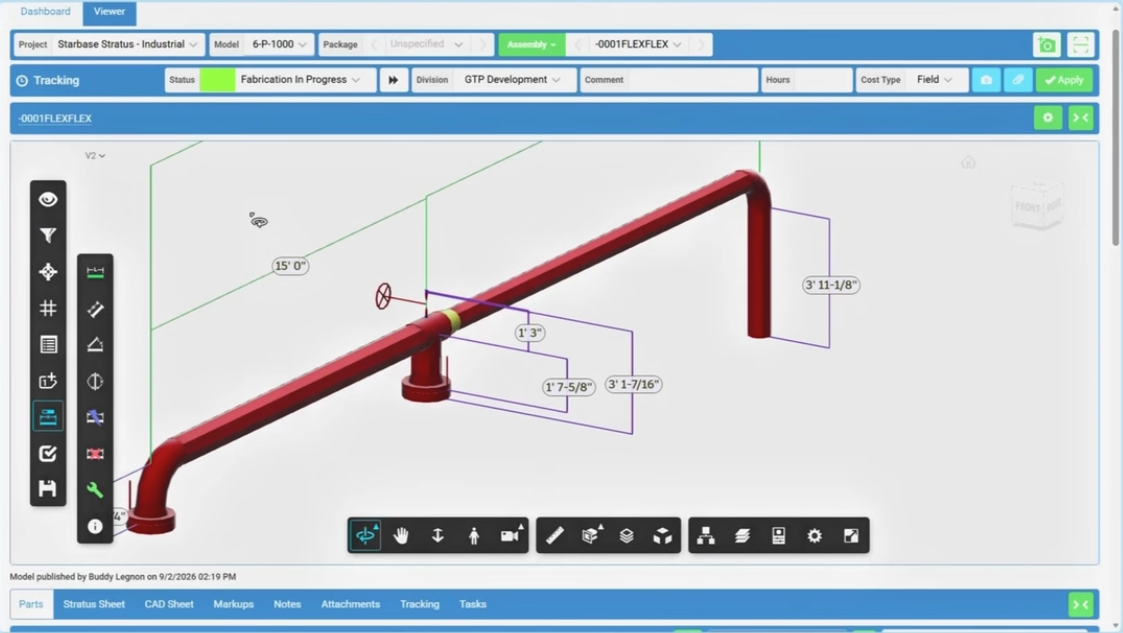Image resolution: width=1123 pixels, height=633 pixels.
Task: Open the Tasks tab
Action: point(473,604)
